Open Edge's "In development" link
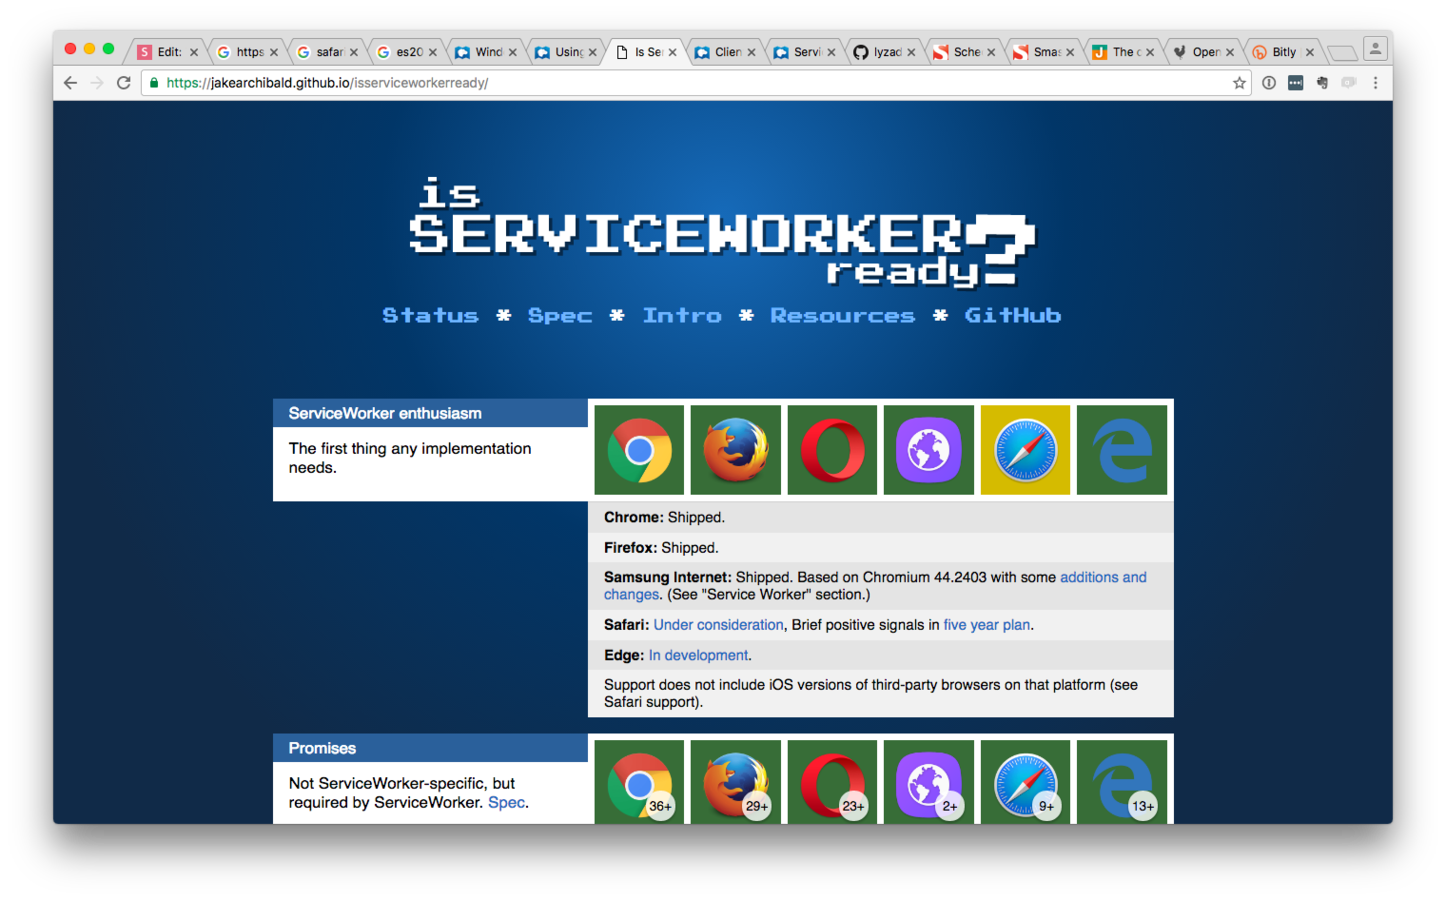1446x900 pixels. [x=698, y=655]
